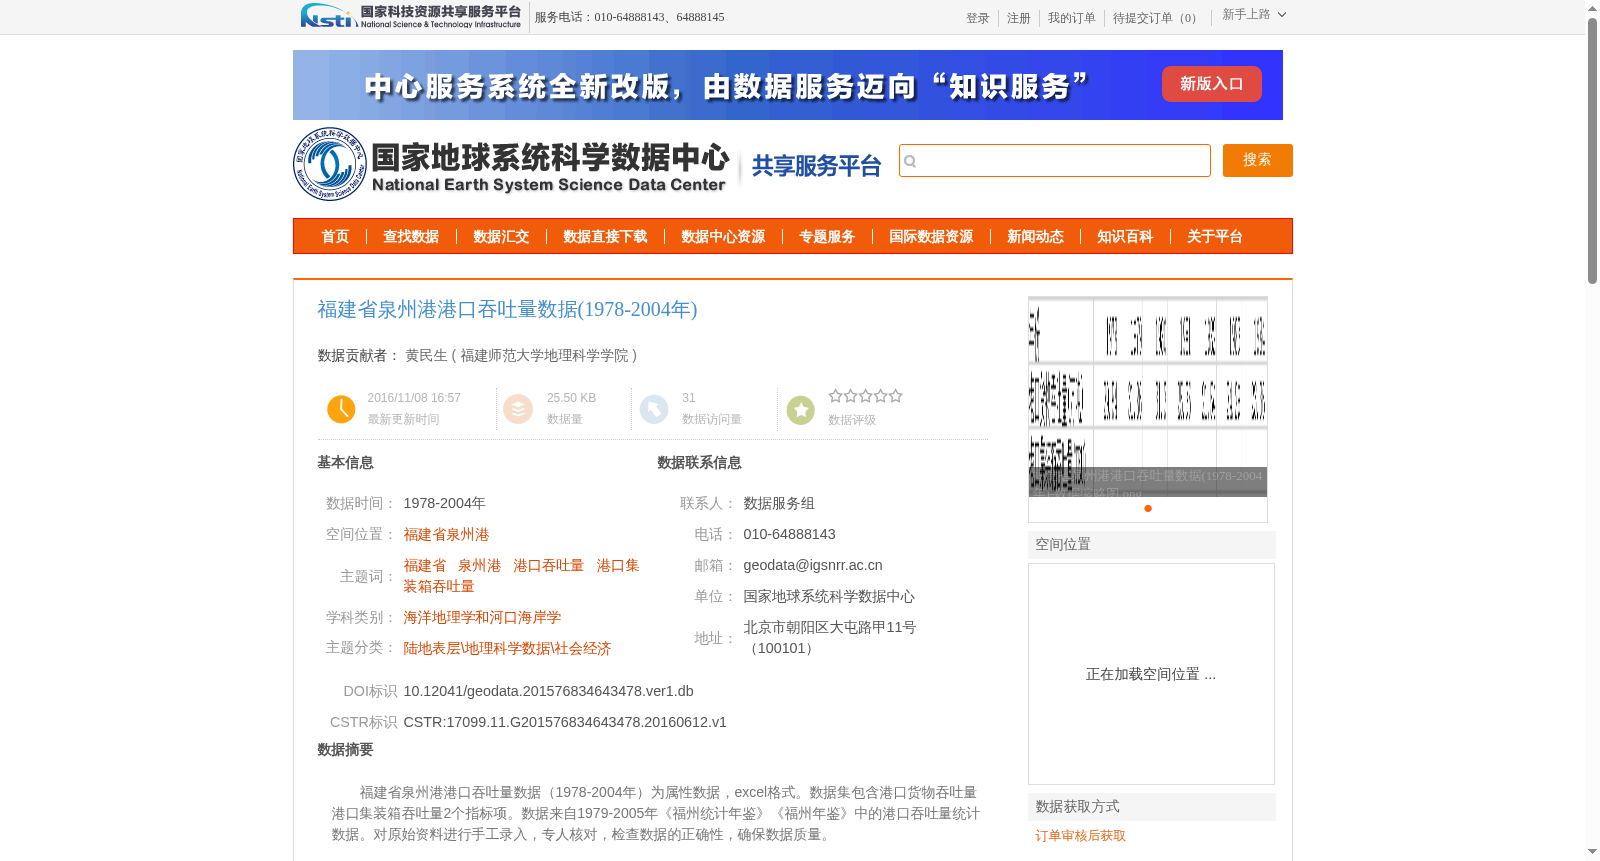
Task: Click the 福建省 keyword link
Action: coord(425,566)
